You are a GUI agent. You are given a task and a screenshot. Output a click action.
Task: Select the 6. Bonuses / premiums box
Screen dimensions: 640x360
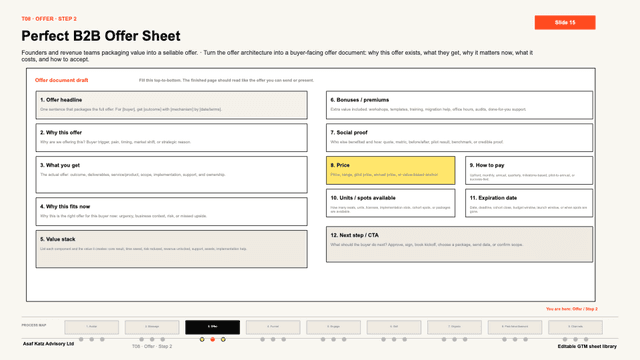click(459, 105)
